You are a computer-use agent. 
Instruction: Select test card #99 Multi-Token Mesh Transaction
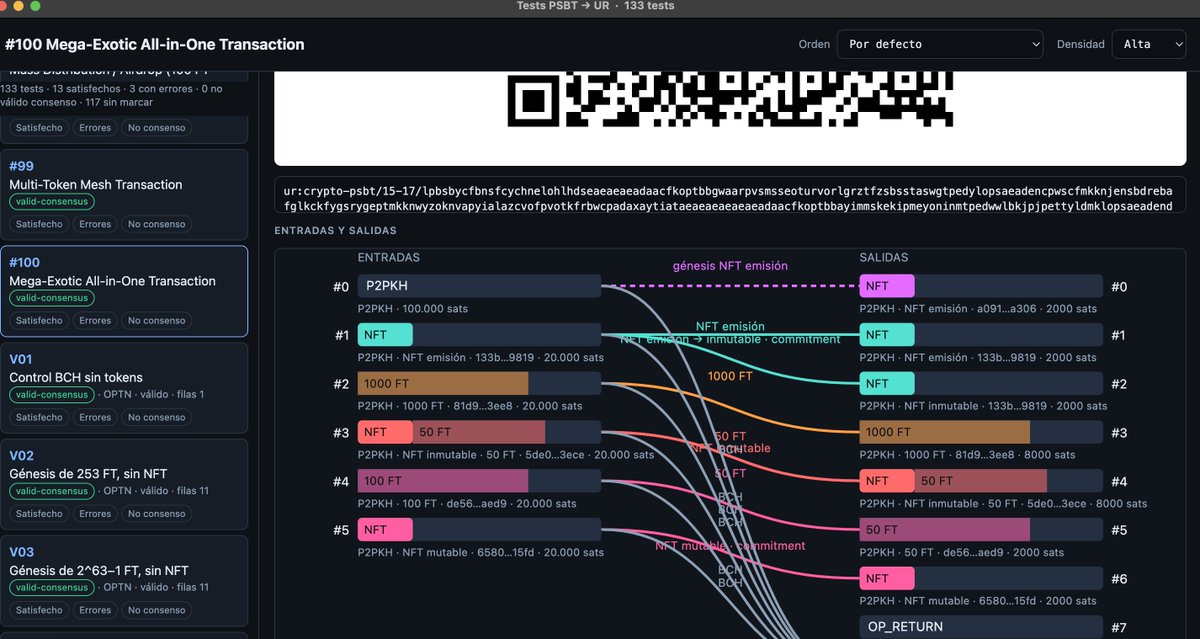(124, 193)
